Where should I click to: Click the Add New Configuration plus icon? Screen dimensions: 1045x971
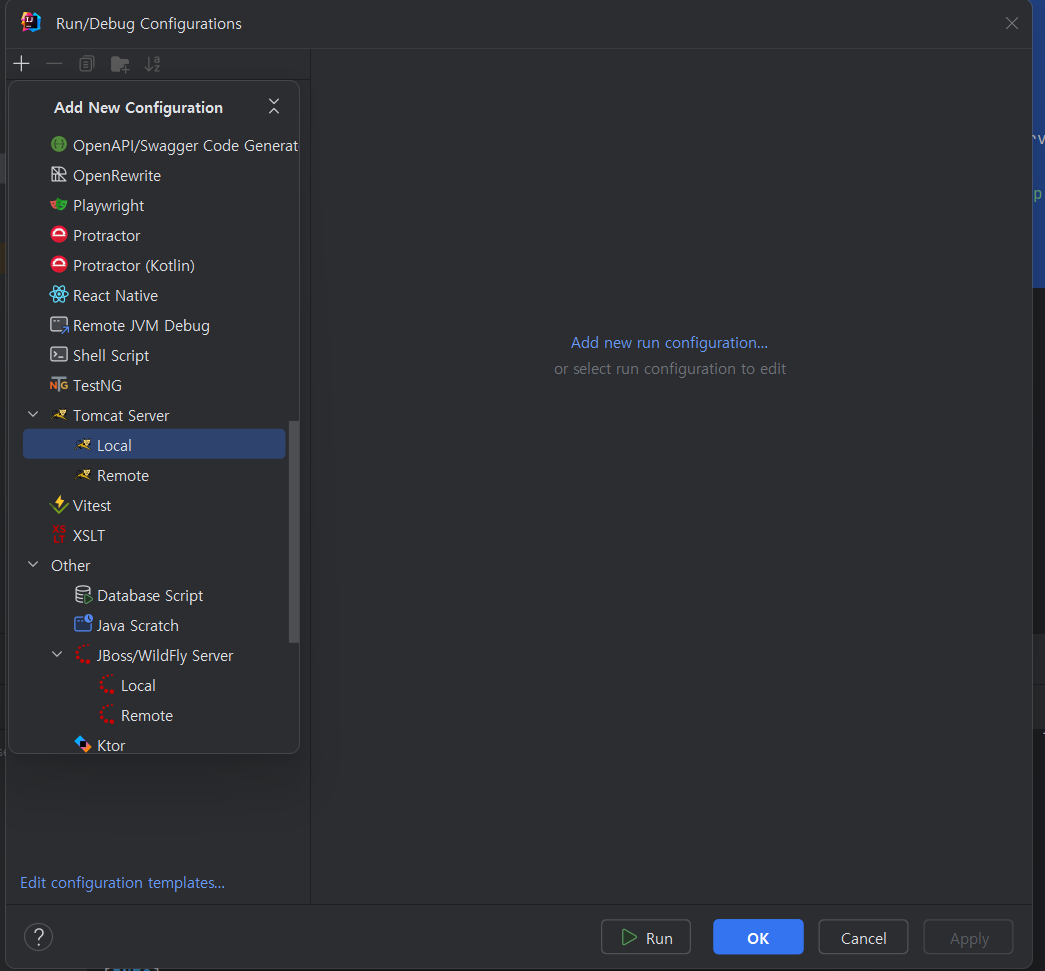21,64
